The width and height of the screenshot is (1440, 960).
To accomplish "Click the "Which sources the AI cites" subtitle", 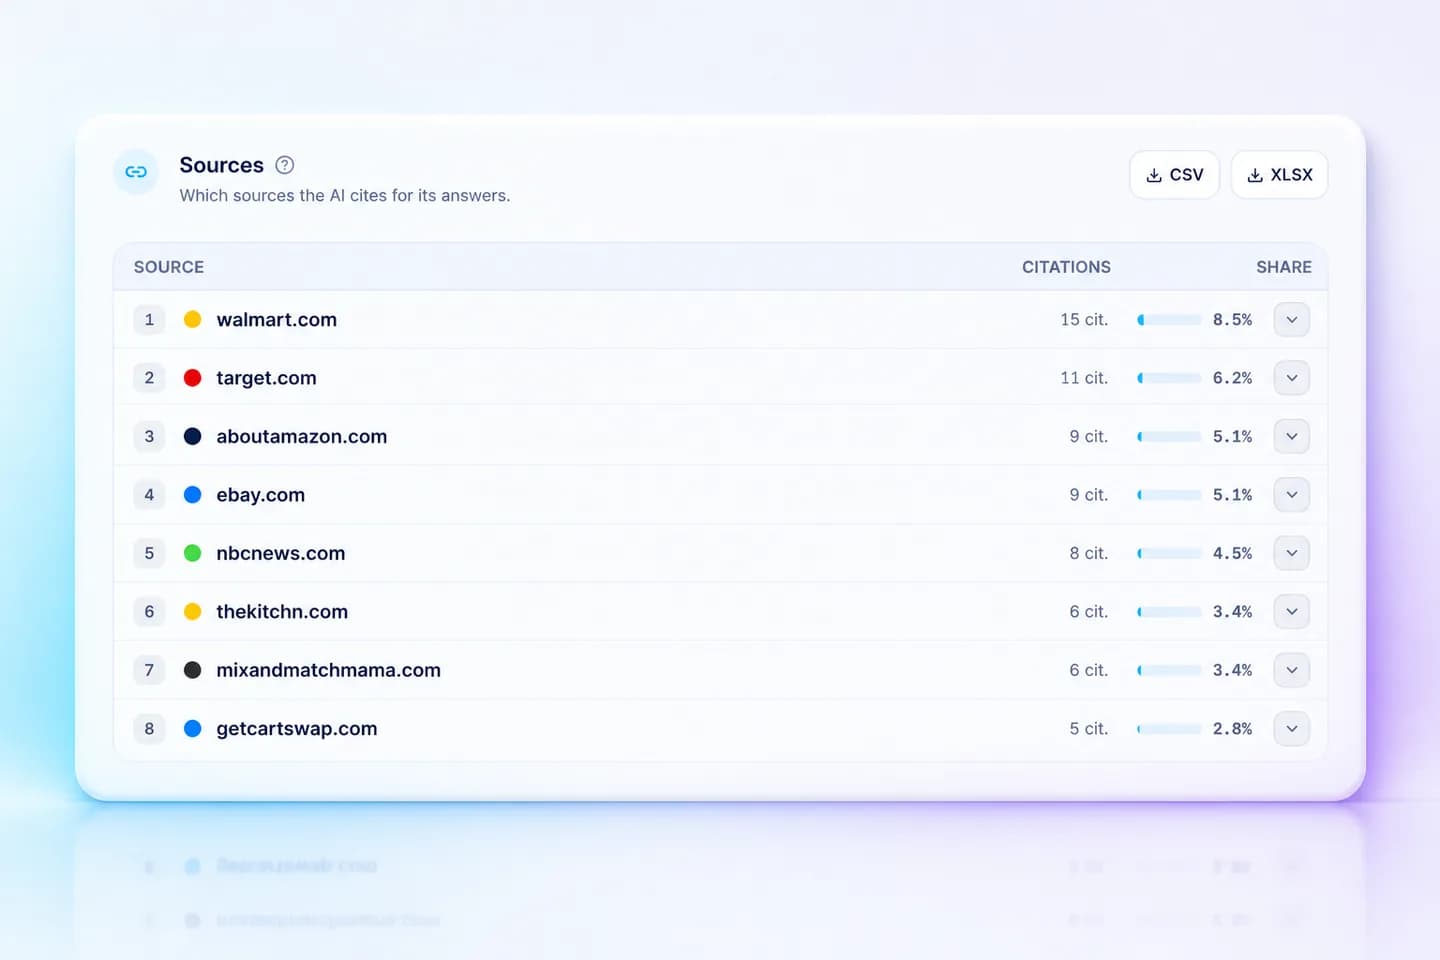I will pos(345,196).
